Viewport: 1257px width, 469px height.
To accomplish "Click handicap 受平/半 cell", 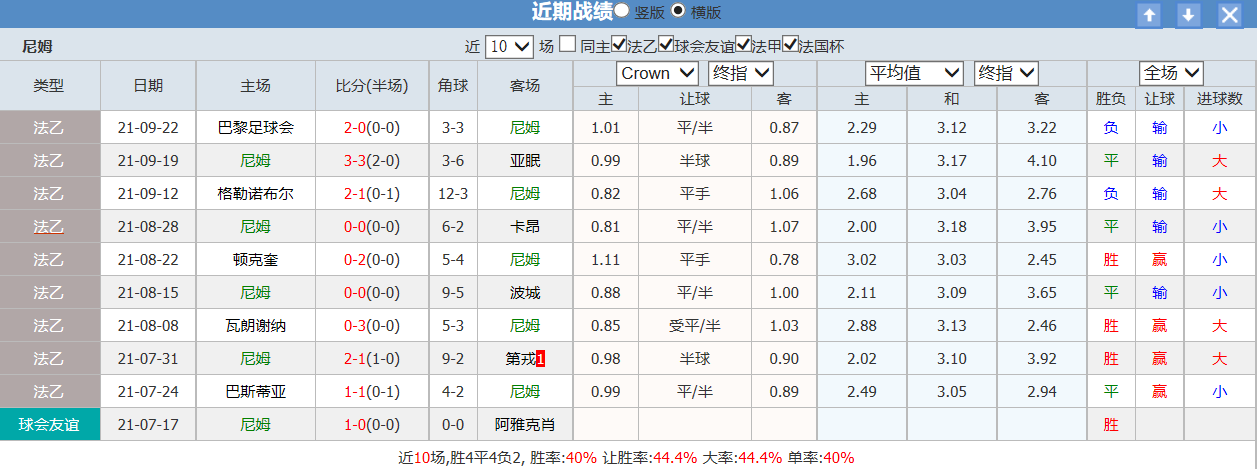I will point(694,326).
